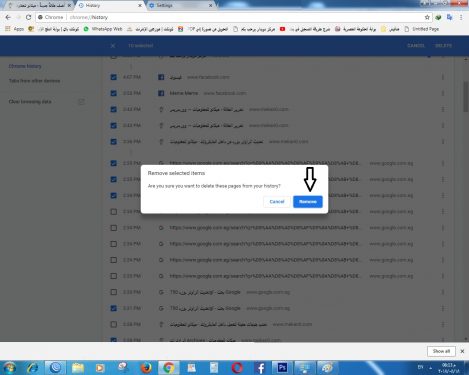Switch to the History tab
The image size is (469, 375).
coord(108,5)
